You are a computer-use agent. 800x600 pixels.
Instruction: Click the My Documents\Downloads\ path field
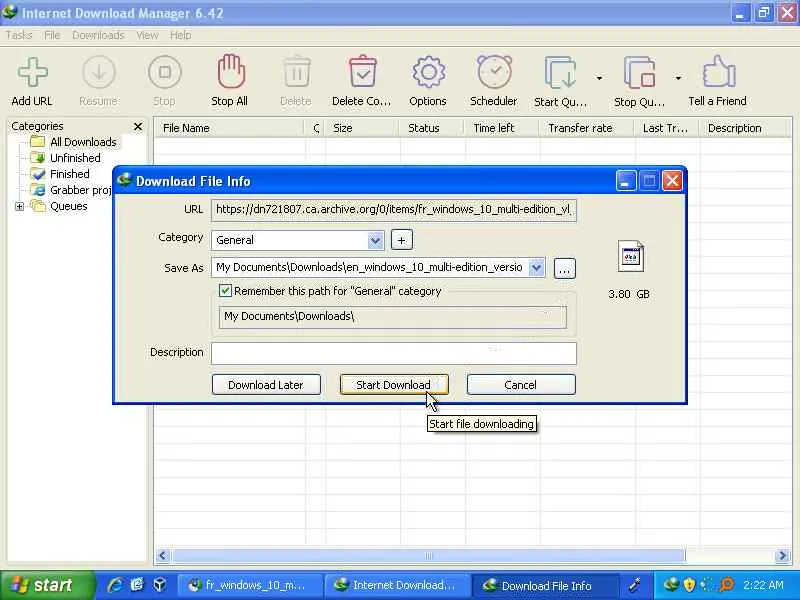pos(393,317)
